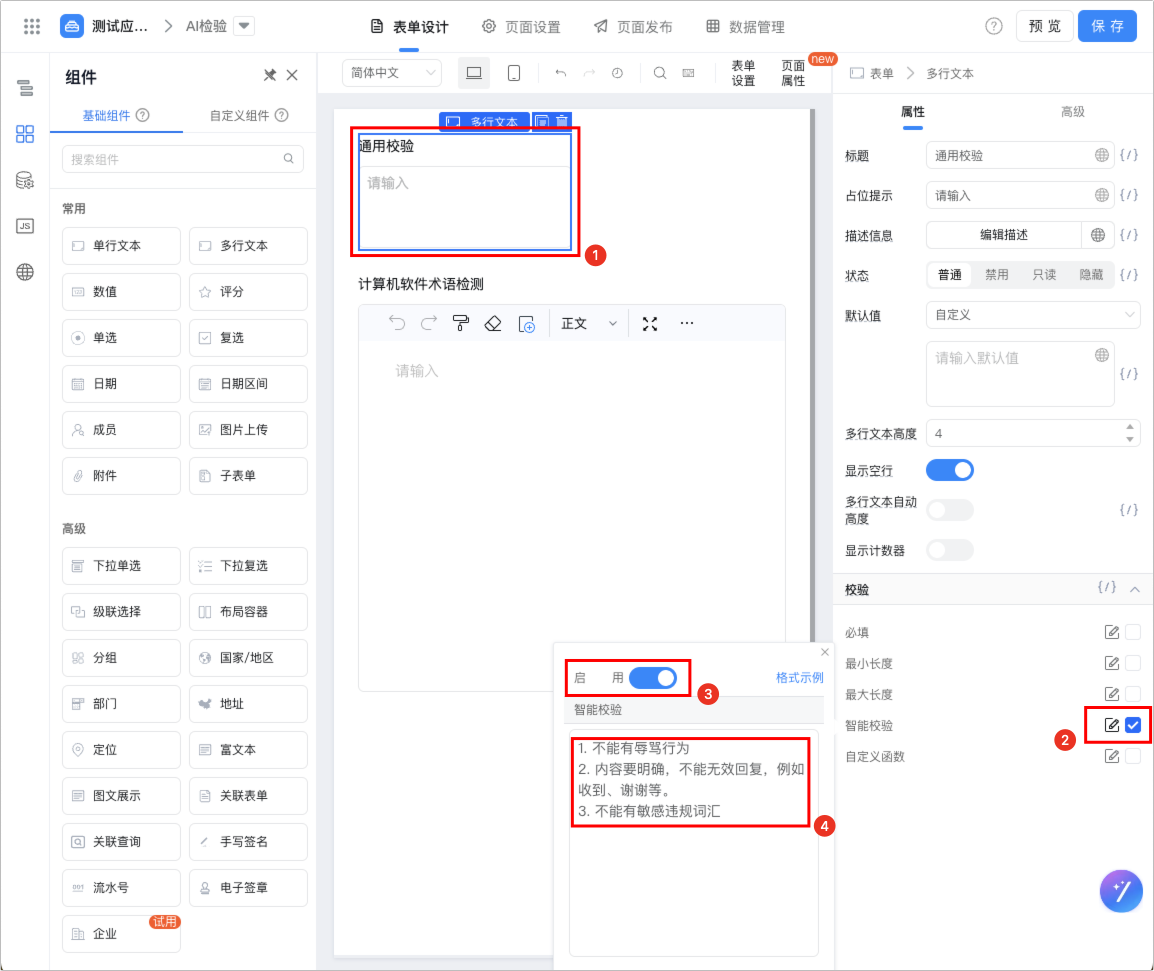Screen dimensions: 1154x971
Task: Switch to the 页面设置 tab
Action: coord(521,27)
